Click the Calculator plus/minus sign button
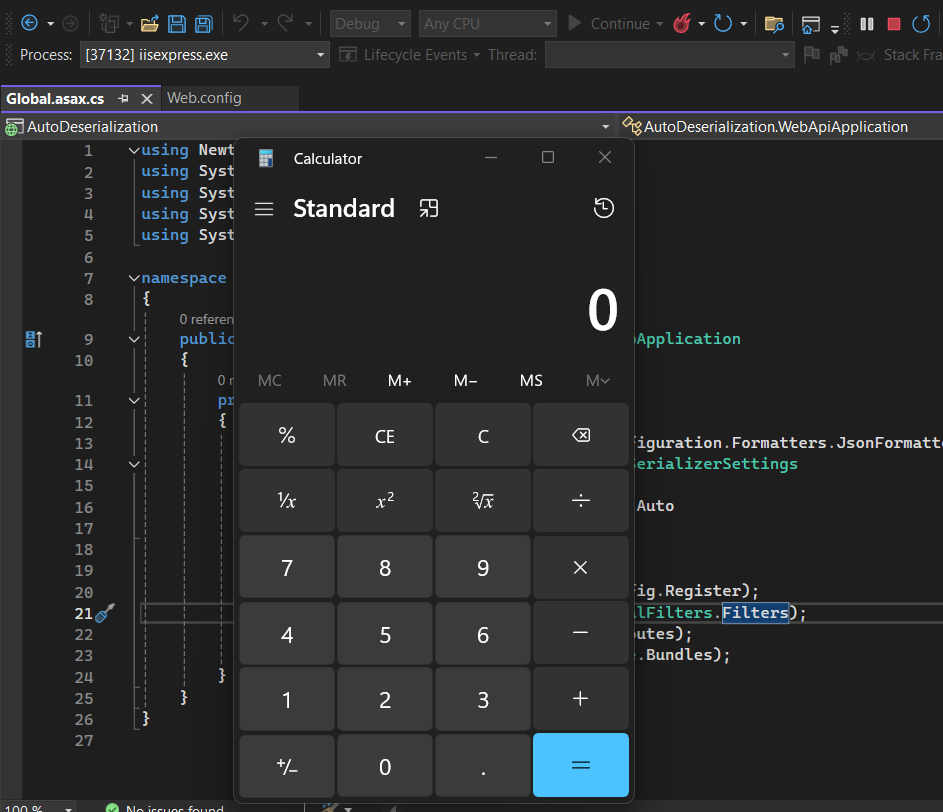Image resolution: width=943 pixels, height=812 pixels. tap(287, 766)
